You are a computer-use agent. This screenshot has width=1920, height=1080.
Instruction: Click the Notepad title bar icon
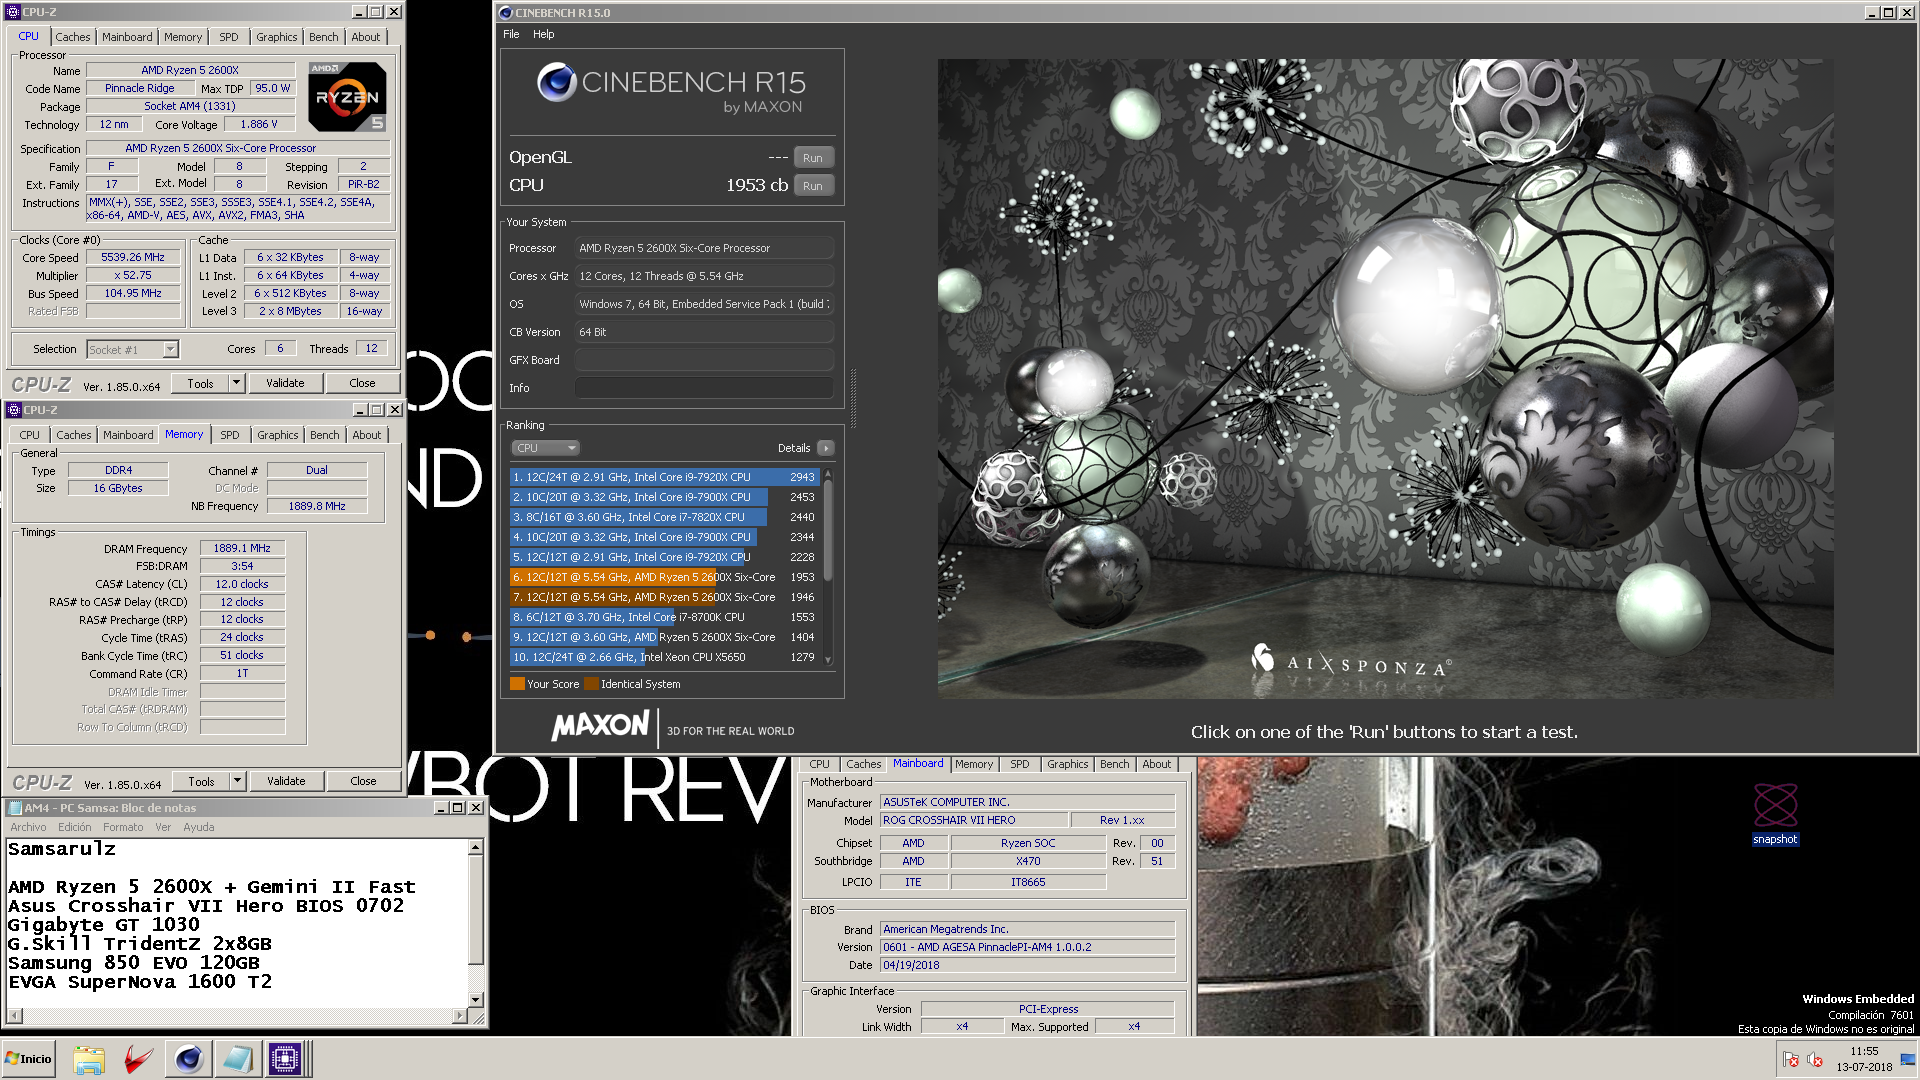click(14, 808)
